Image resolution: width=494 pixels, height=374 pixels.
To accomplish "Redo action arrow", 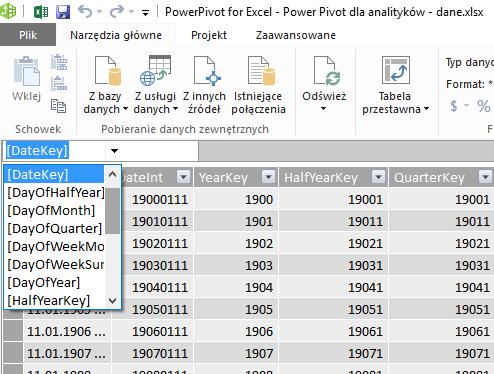I will [x=117, y=12].
